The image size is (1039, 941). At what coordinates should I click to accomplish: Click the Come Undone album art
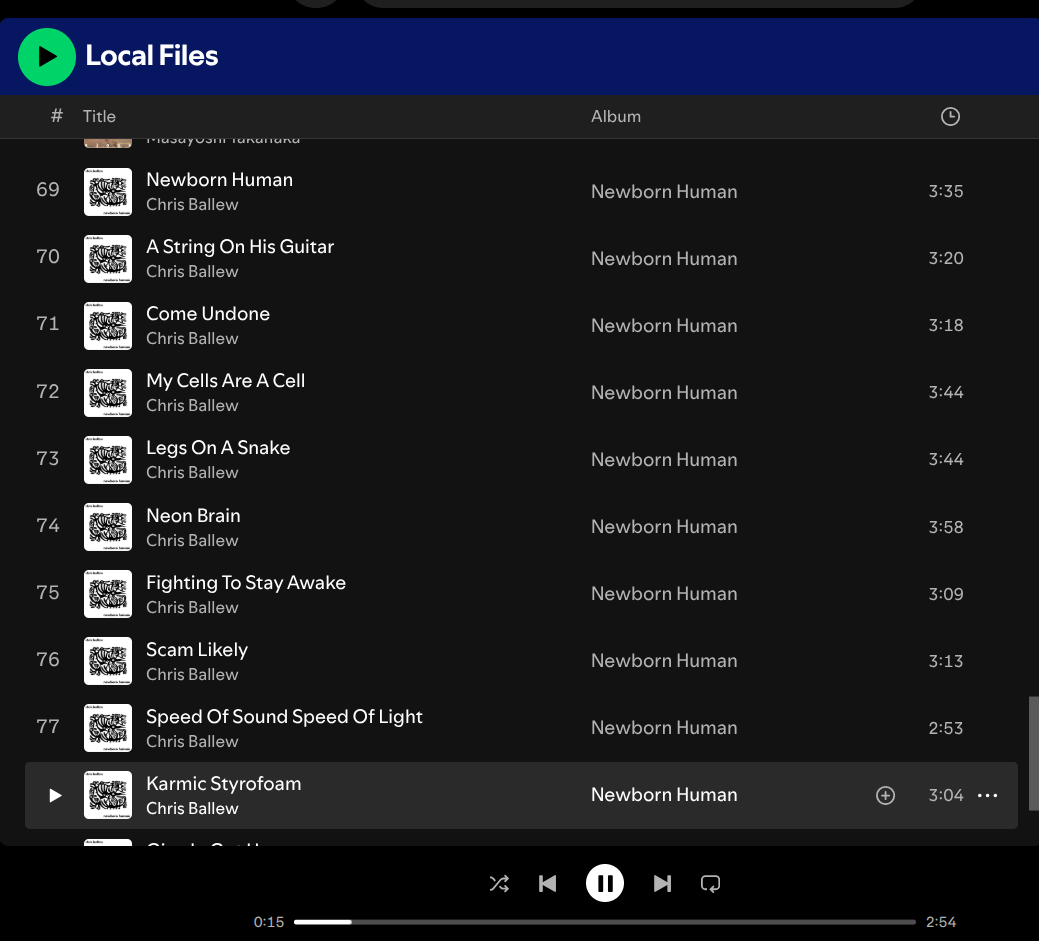[108, 325]
